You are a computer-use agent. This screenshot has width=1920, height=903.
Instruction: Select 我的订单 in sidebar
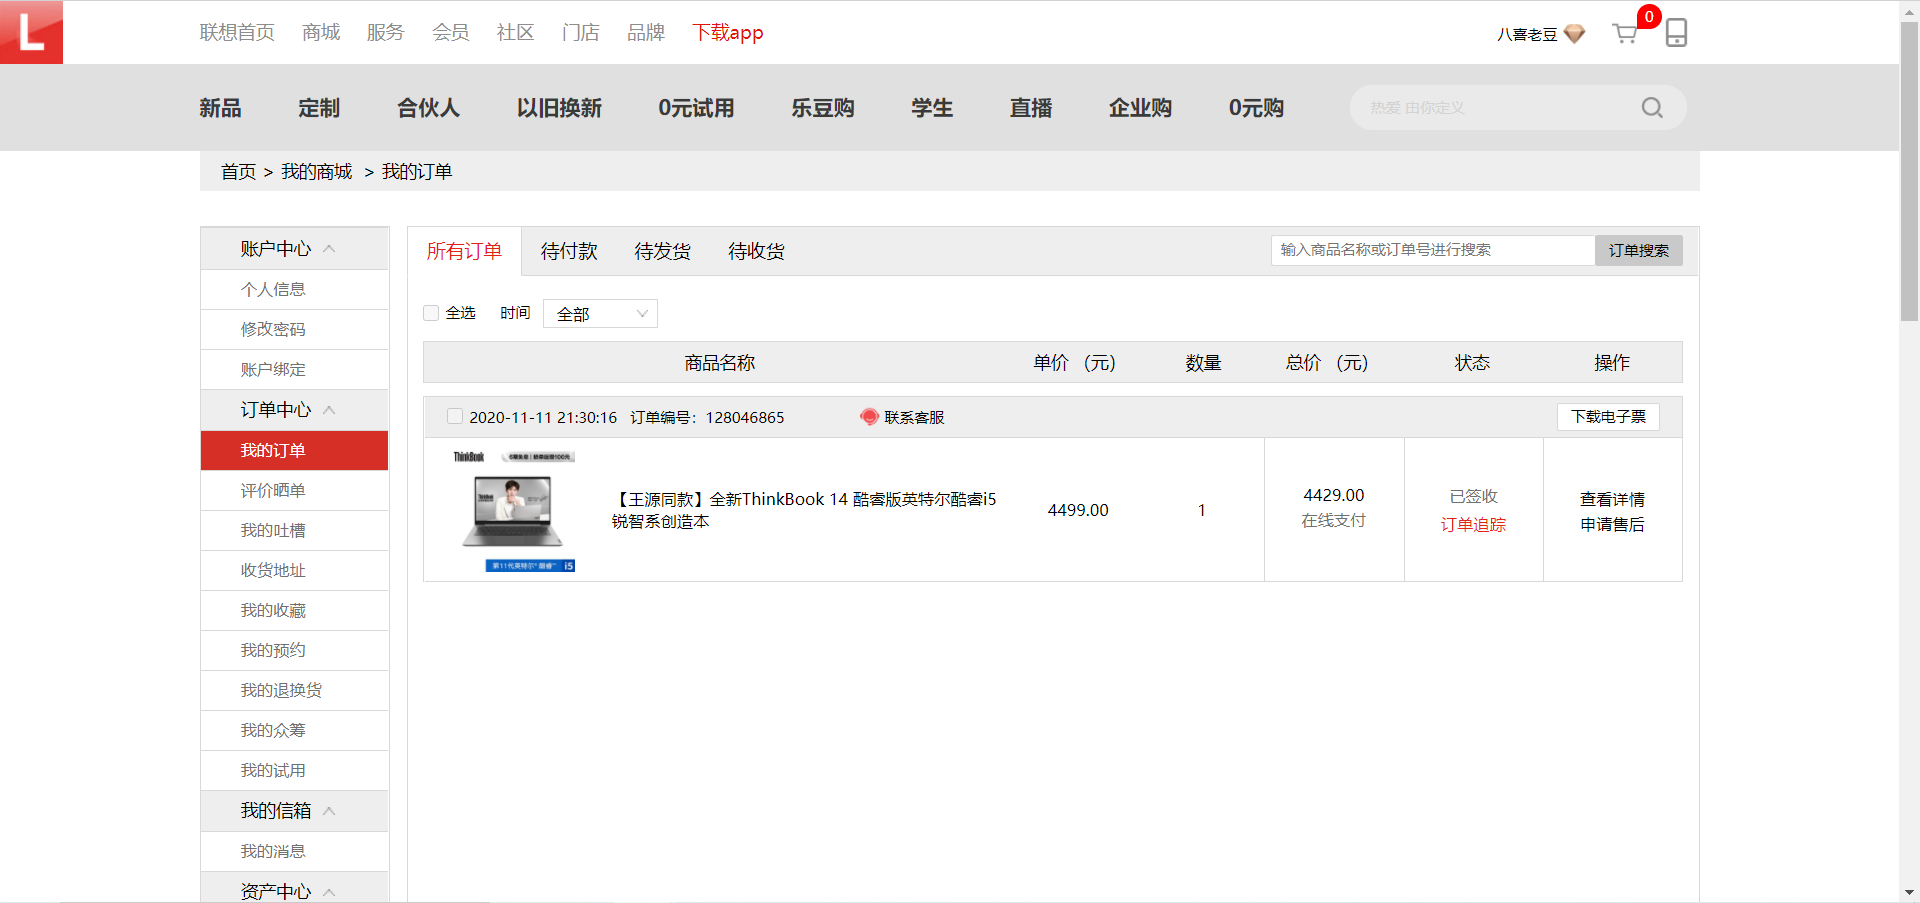coord(295,450)
